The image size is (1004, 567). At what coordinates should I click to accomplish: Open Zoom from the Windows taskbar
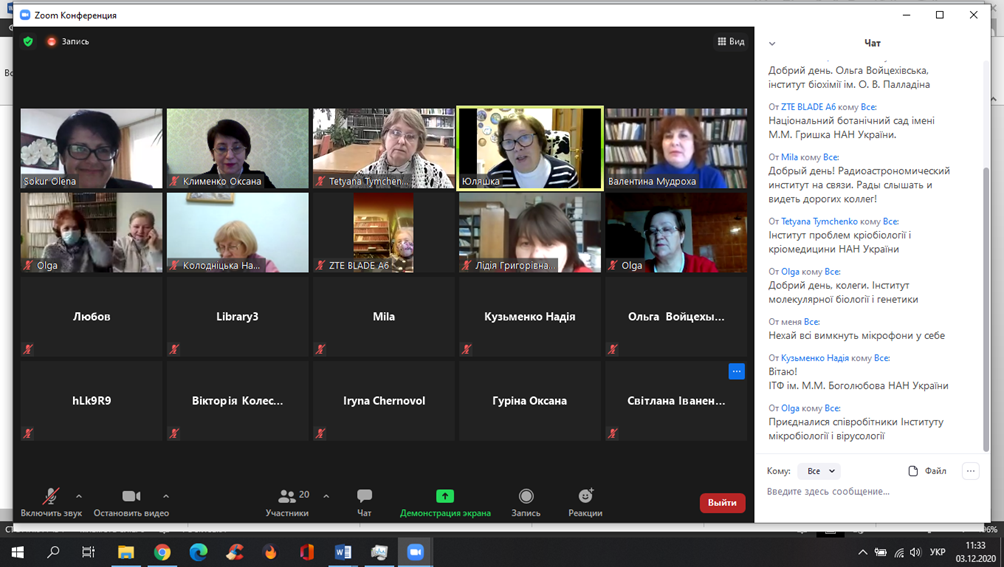415,552
